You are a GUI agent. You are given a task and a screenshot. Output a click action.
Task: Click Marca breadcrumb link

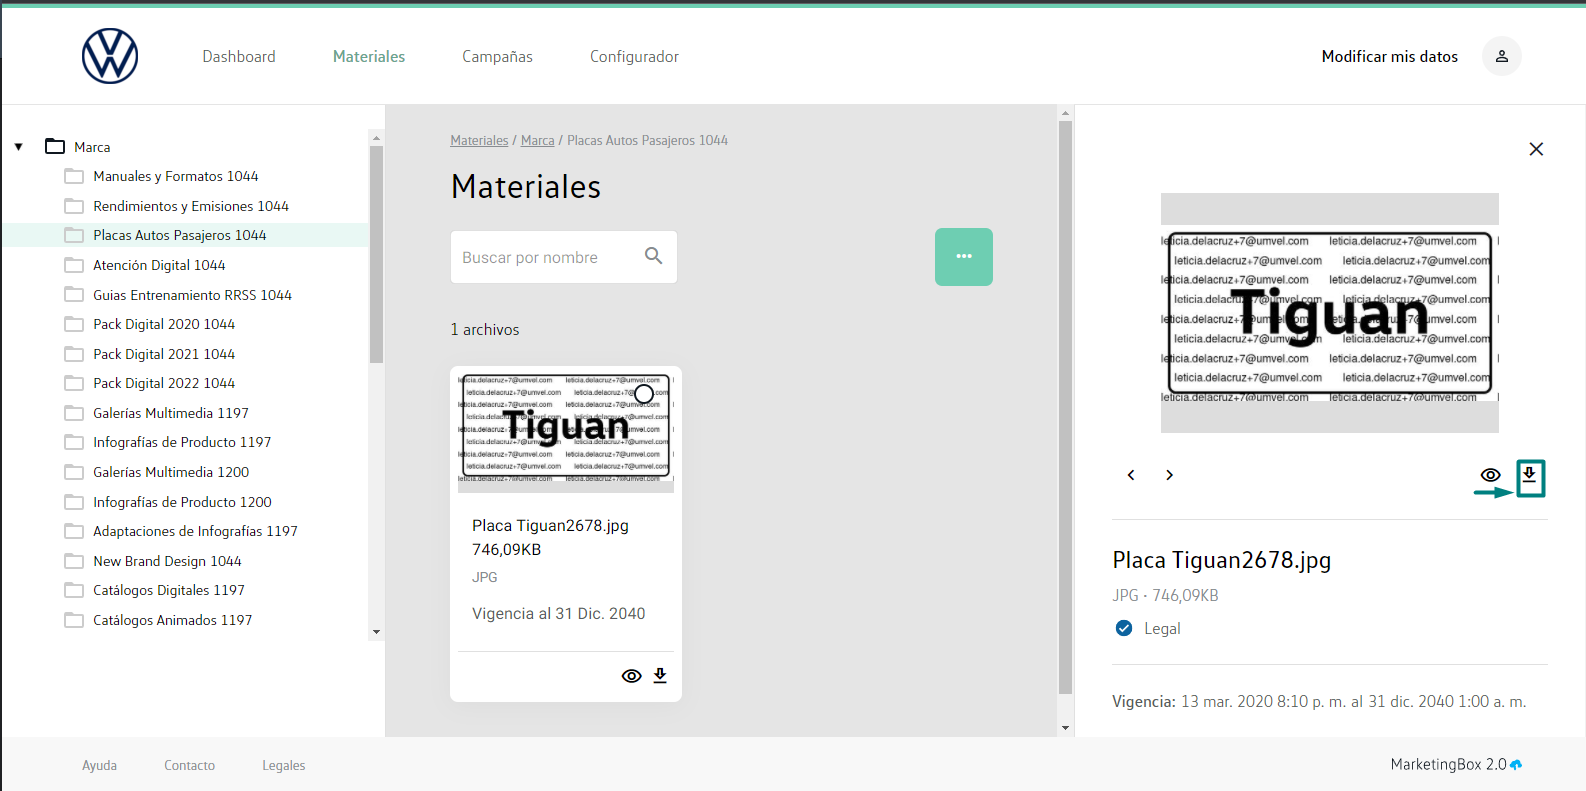click(537, 141)
